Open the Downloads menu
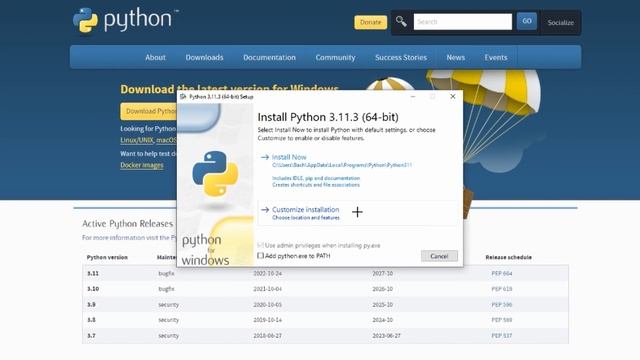The height and width of the screenshot is (360, 640). [x=204, y=58]
